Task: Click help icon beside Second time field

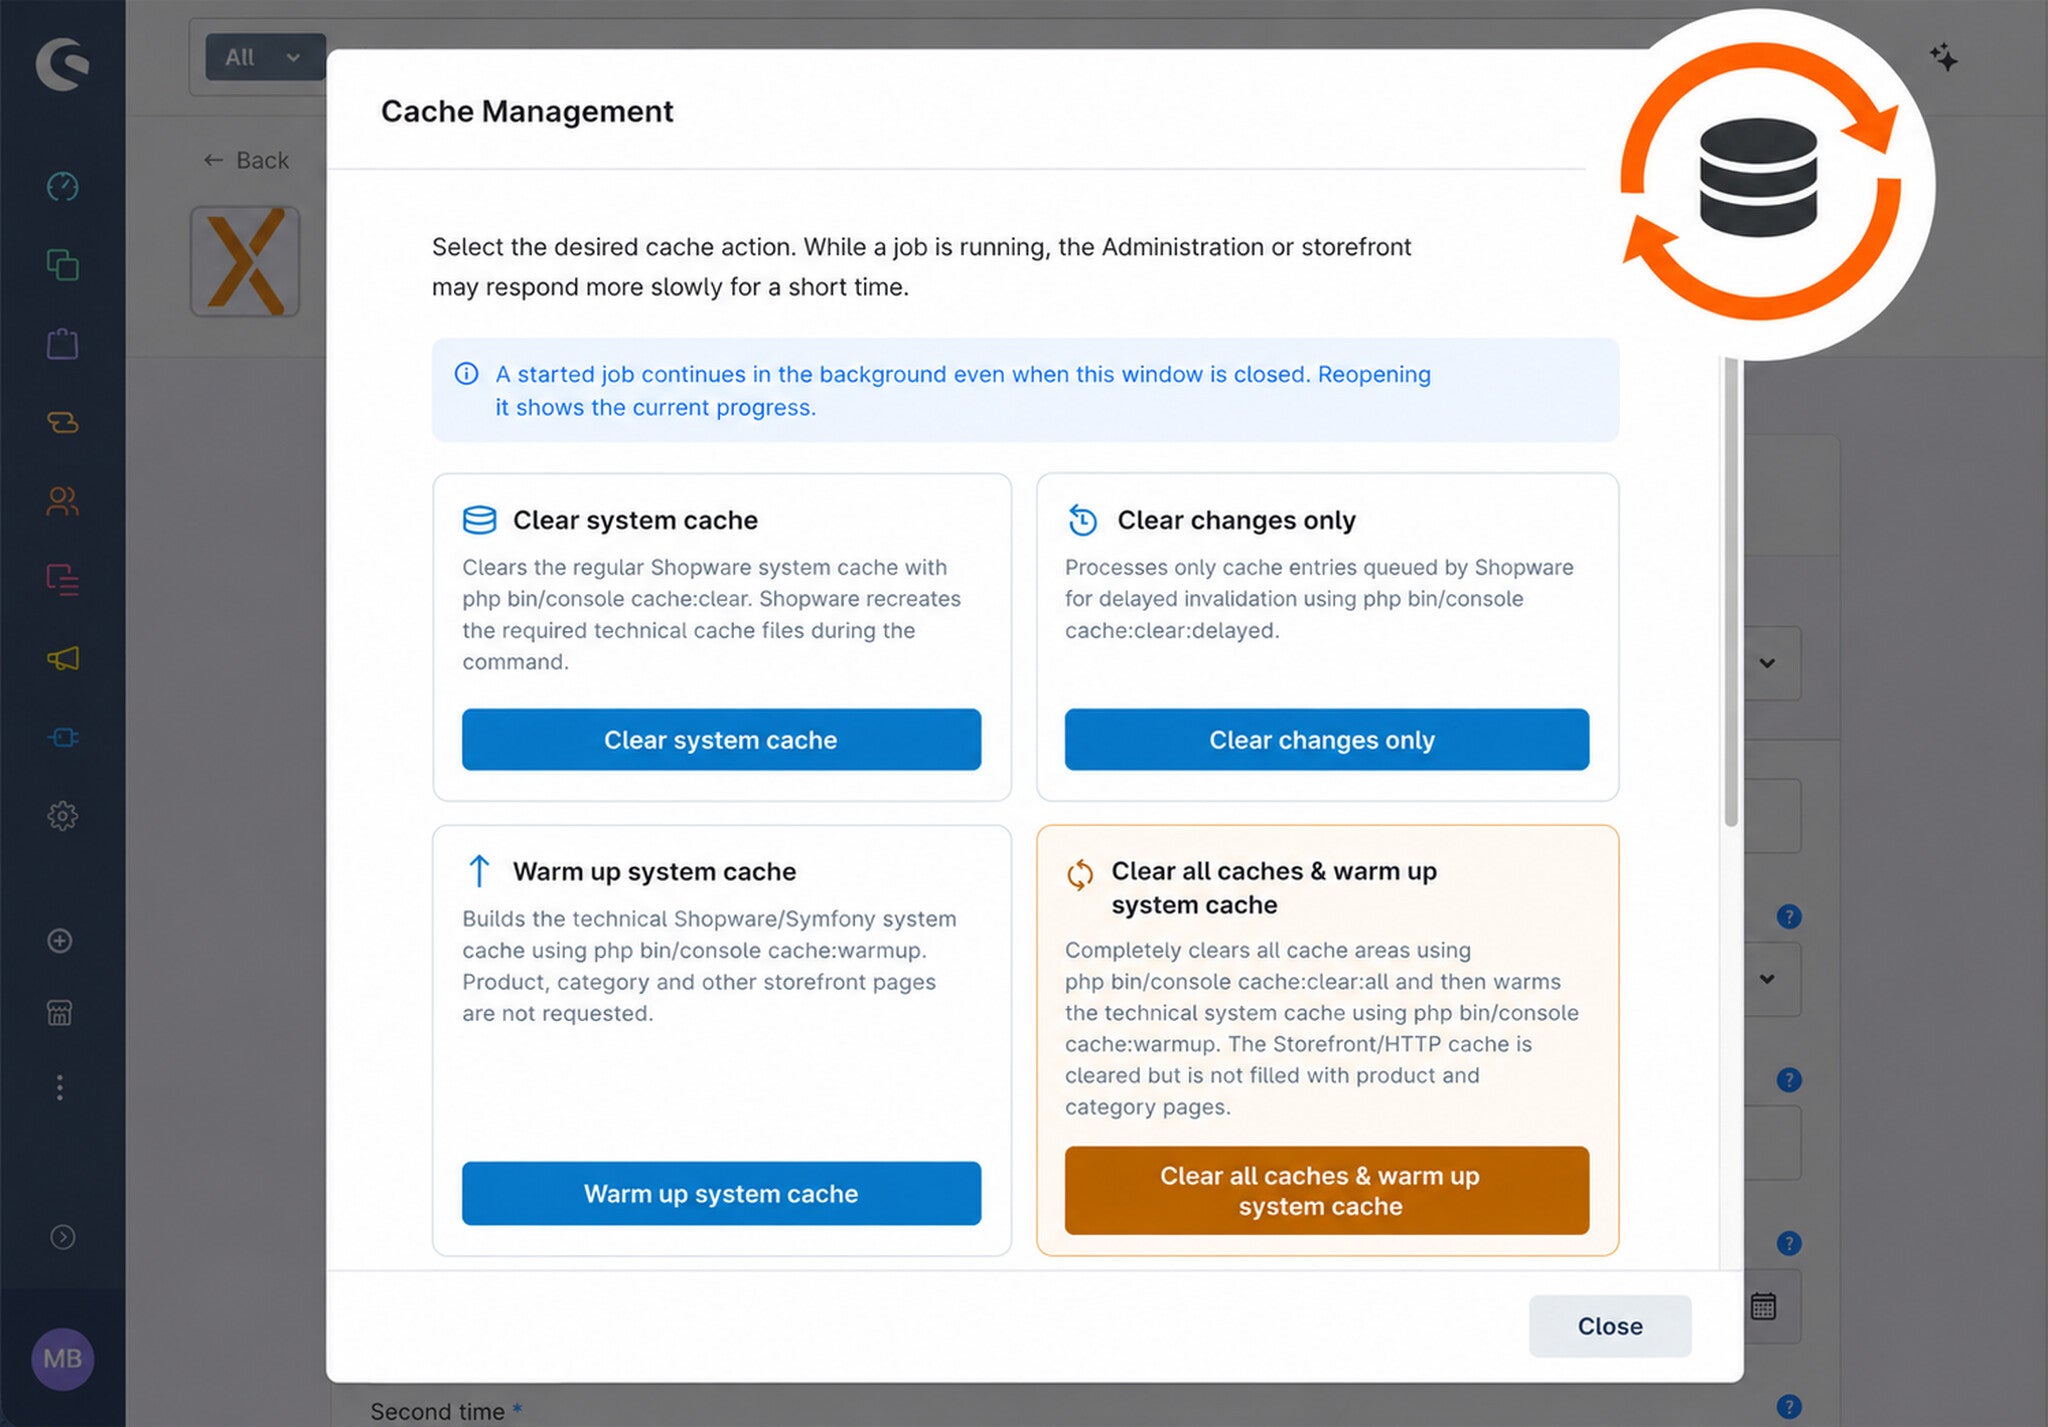Action: (1789, 1406)
